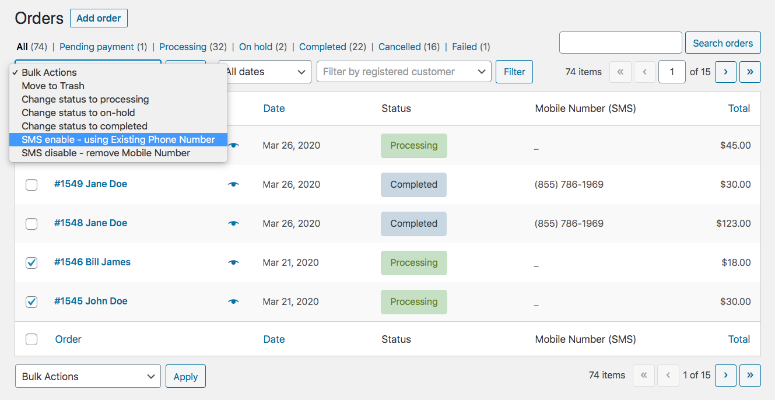
Task: Sort by Date in table footer
Action: point(274,339)
